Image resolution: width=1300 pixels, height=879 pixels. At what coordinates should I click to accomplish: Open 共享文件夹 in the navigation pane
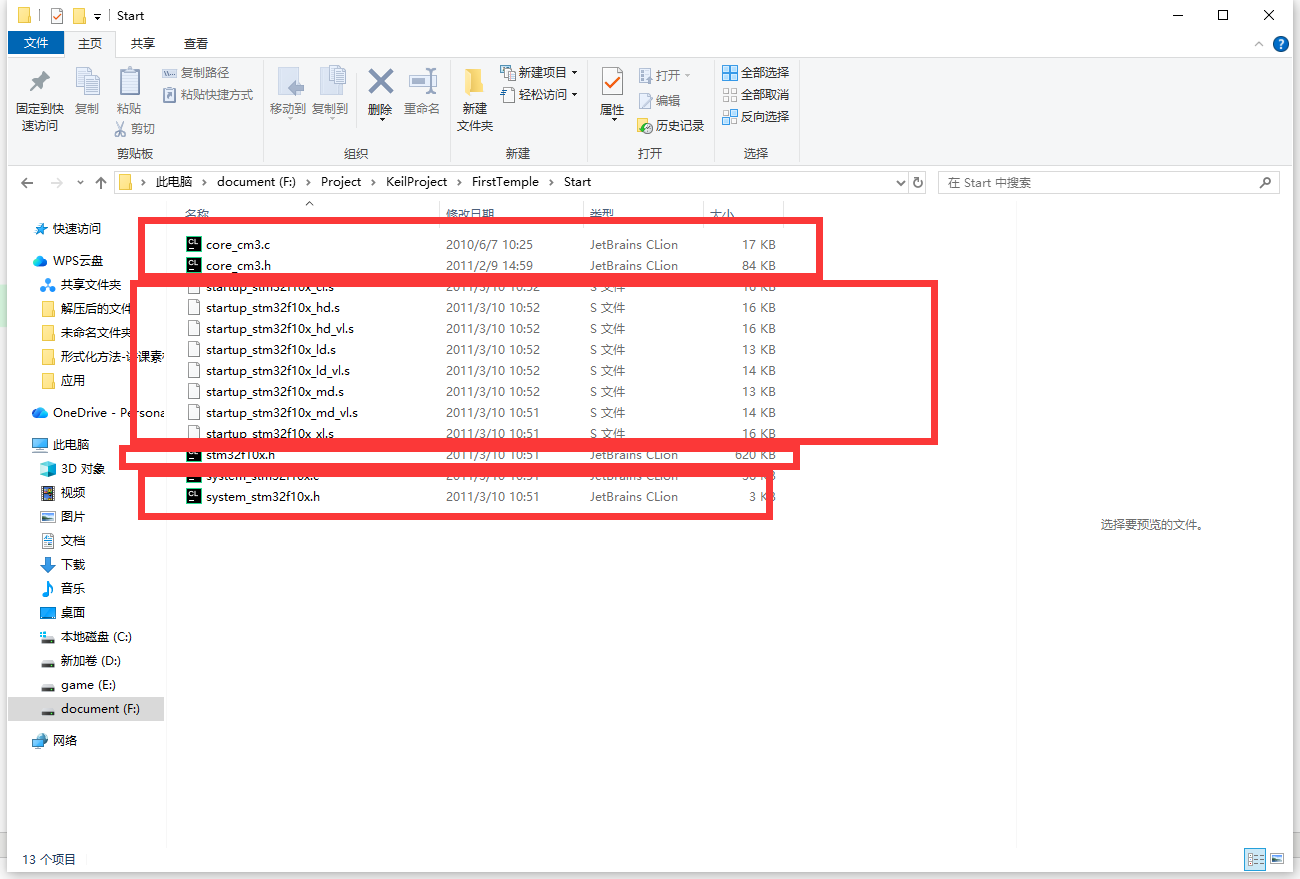pyautogui.click(x=90, y=285)
